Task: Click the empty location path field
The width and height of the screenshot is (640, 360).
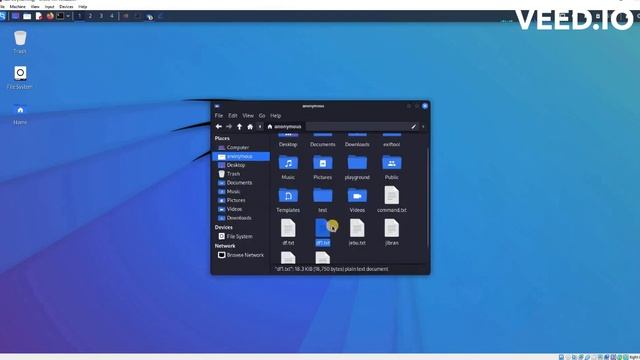Action: [x=357, y=127]
